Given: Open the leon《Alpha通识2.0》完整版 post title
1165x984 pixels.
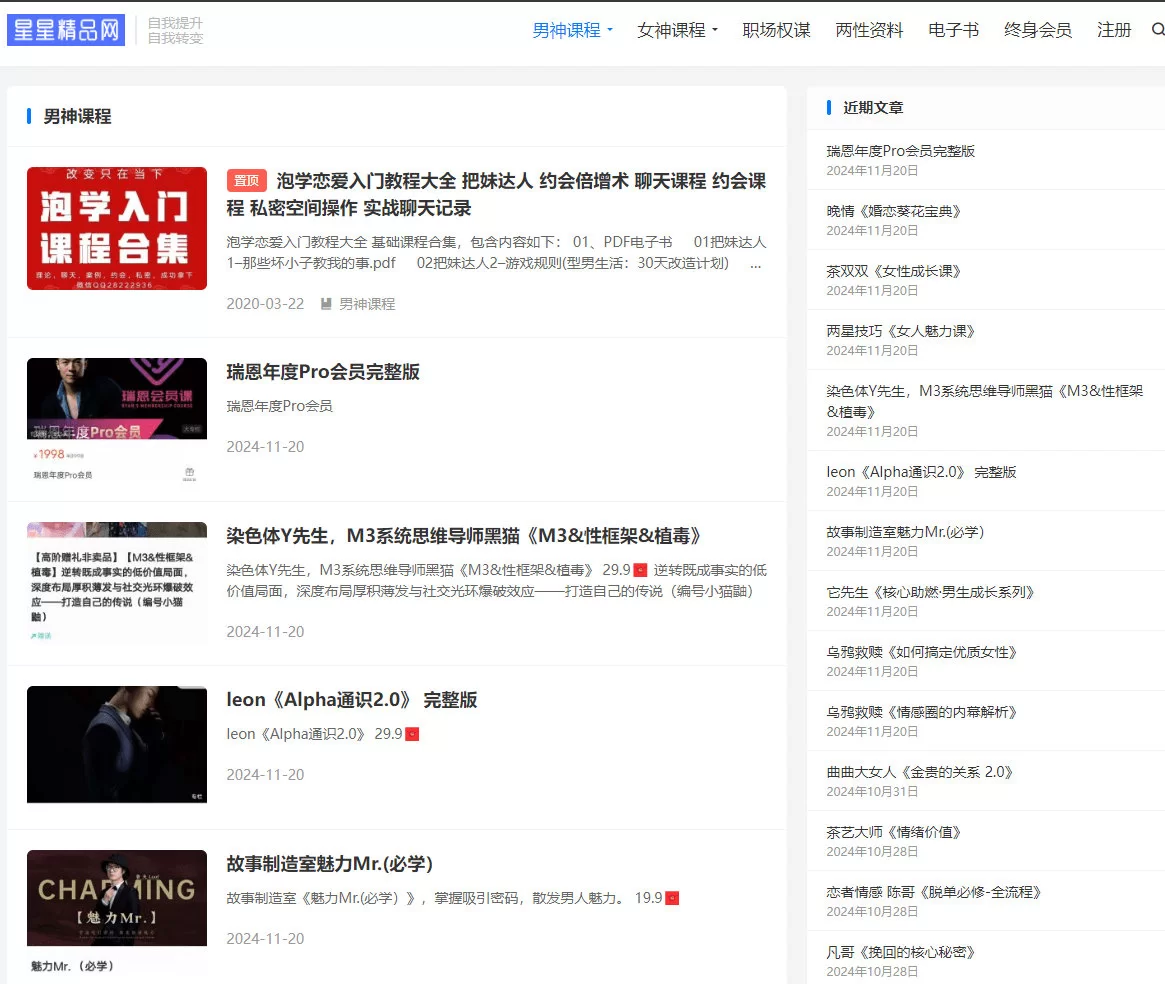Looking at the screenshot, I should click(x=351, y=700).
